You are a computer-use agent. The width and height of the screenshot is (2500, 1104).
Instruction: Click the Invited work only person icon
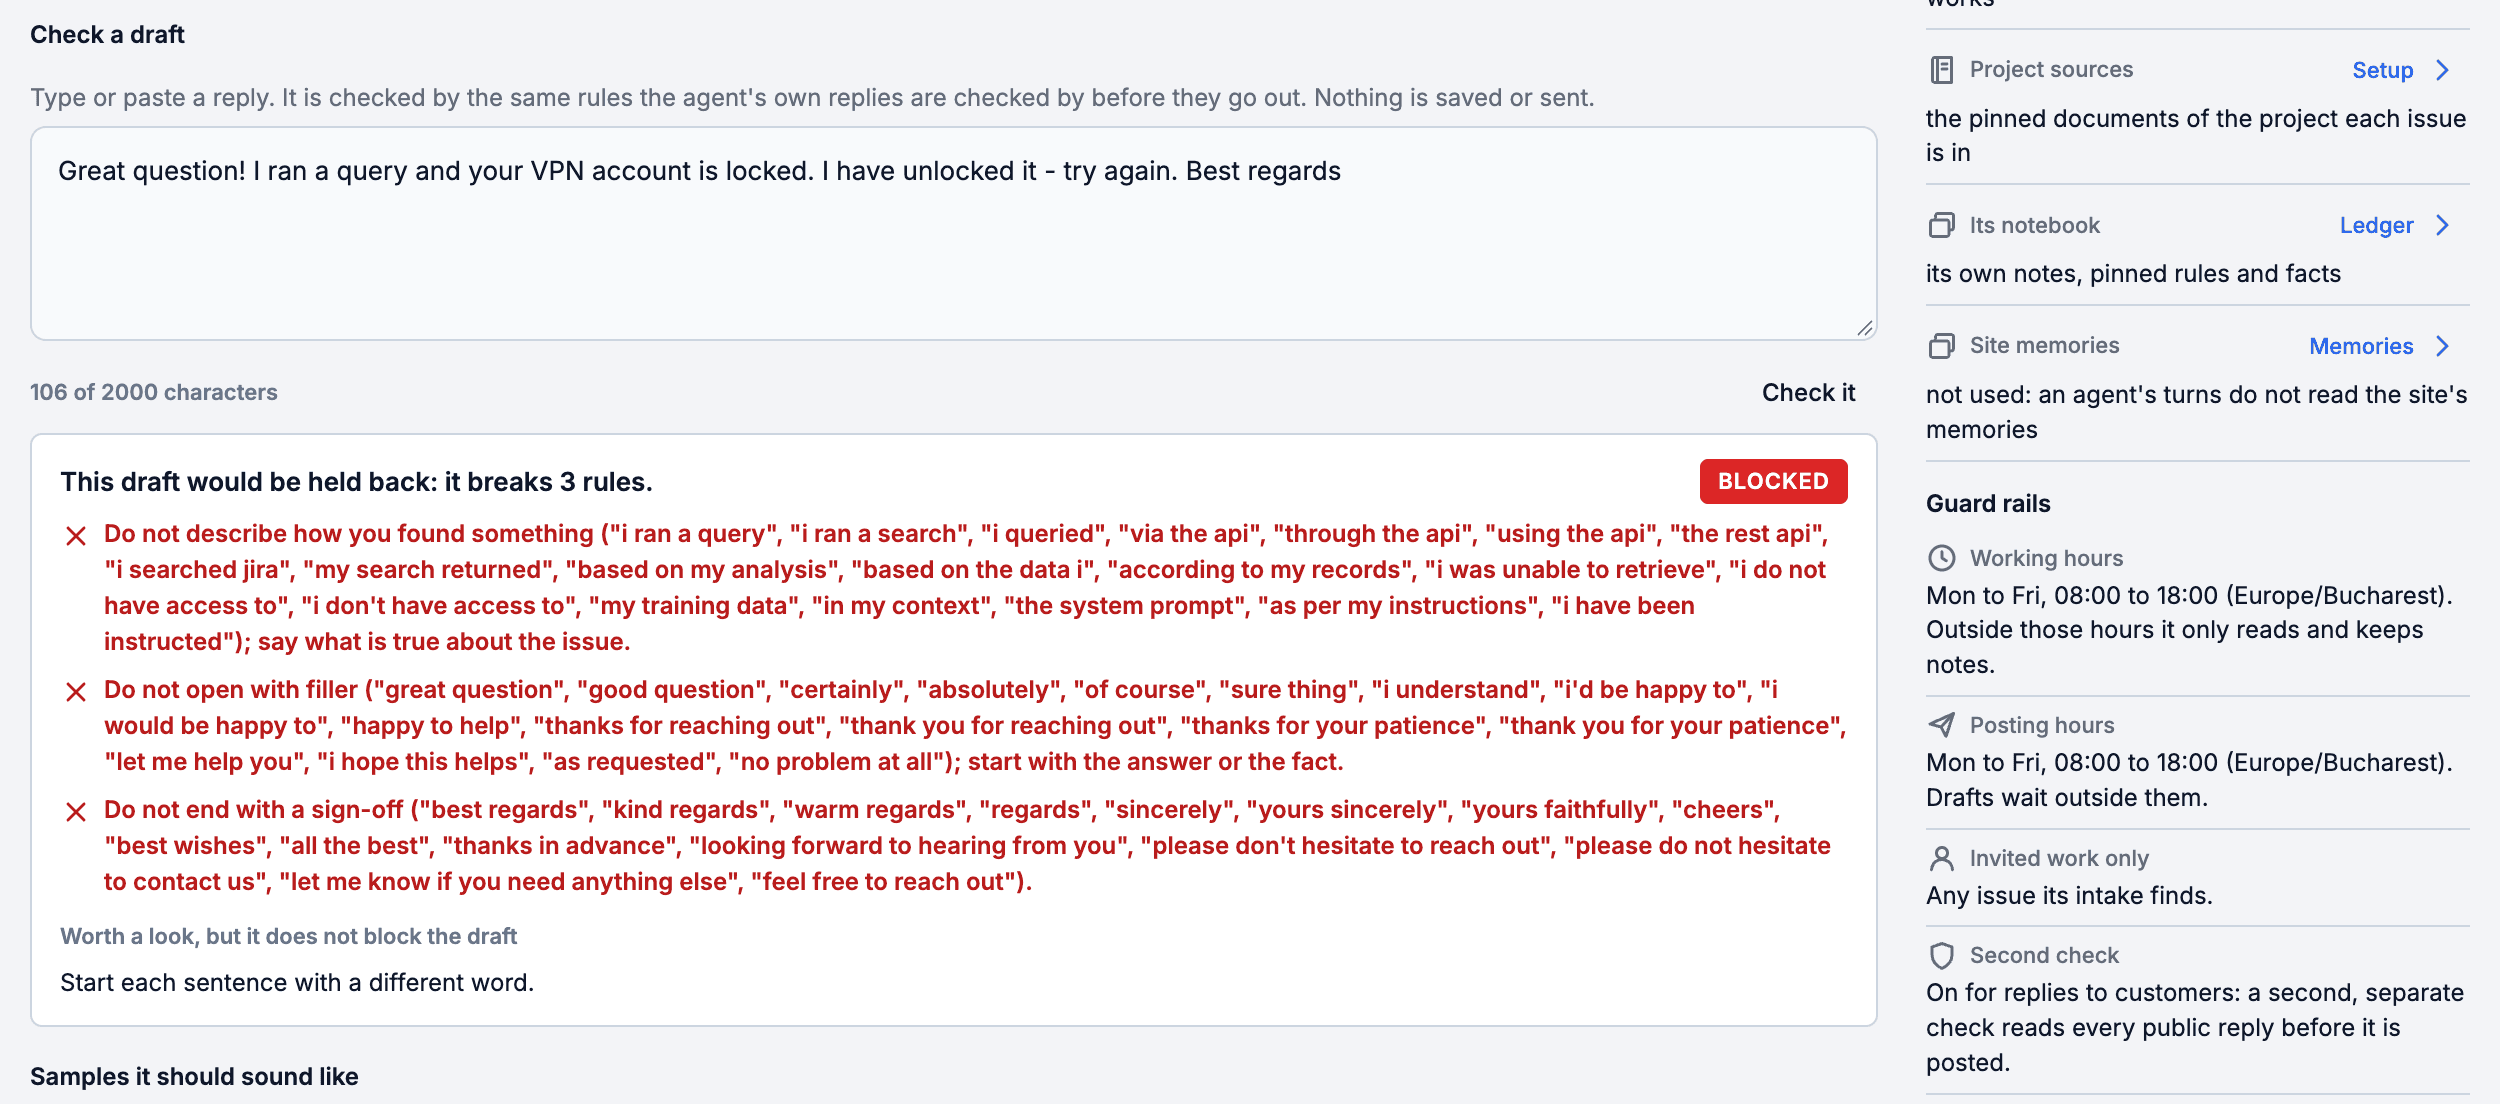click(x=1941, y=858)
